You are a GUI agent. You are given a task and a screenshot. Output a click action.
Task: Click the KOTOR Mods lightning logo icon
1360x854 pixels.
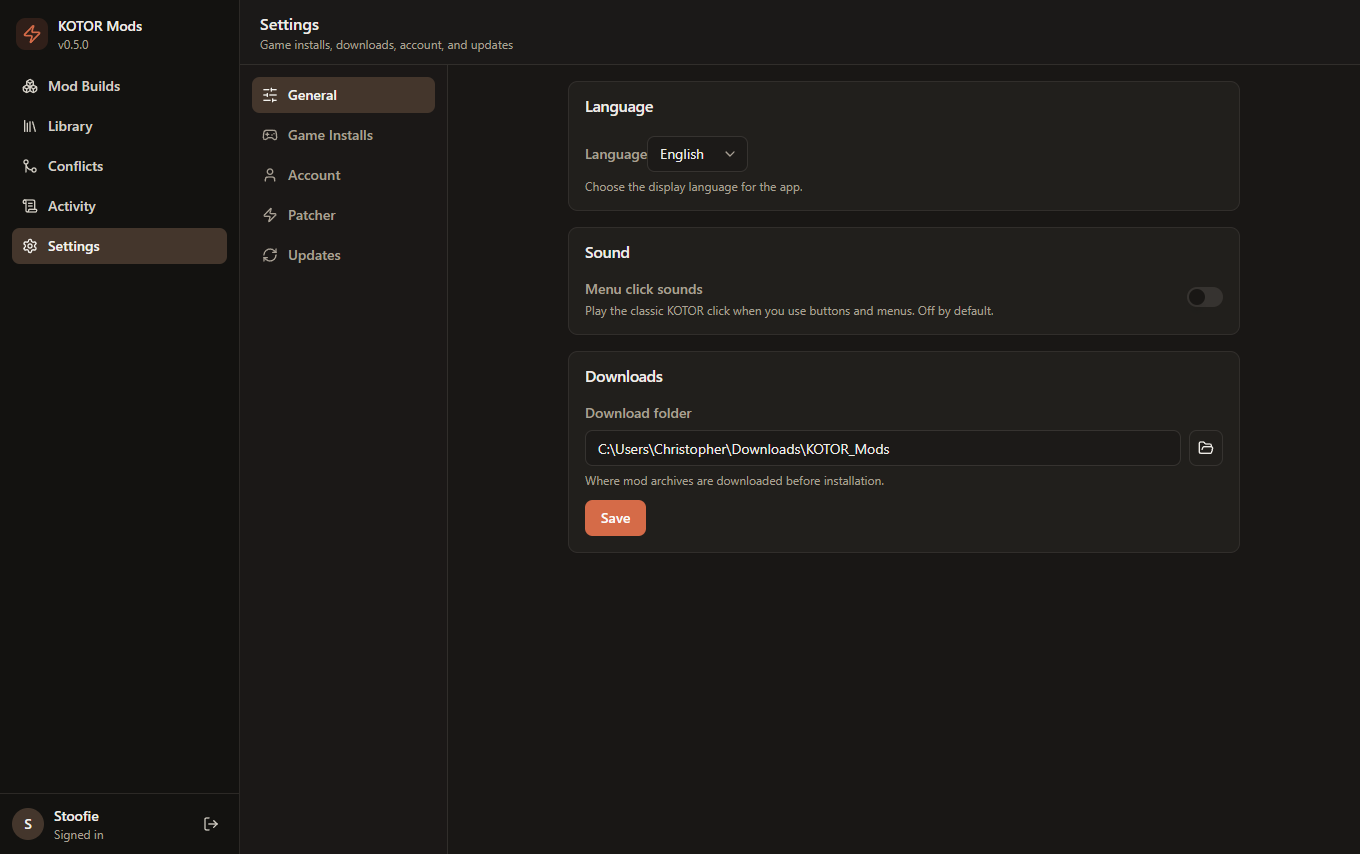[32, 34]
